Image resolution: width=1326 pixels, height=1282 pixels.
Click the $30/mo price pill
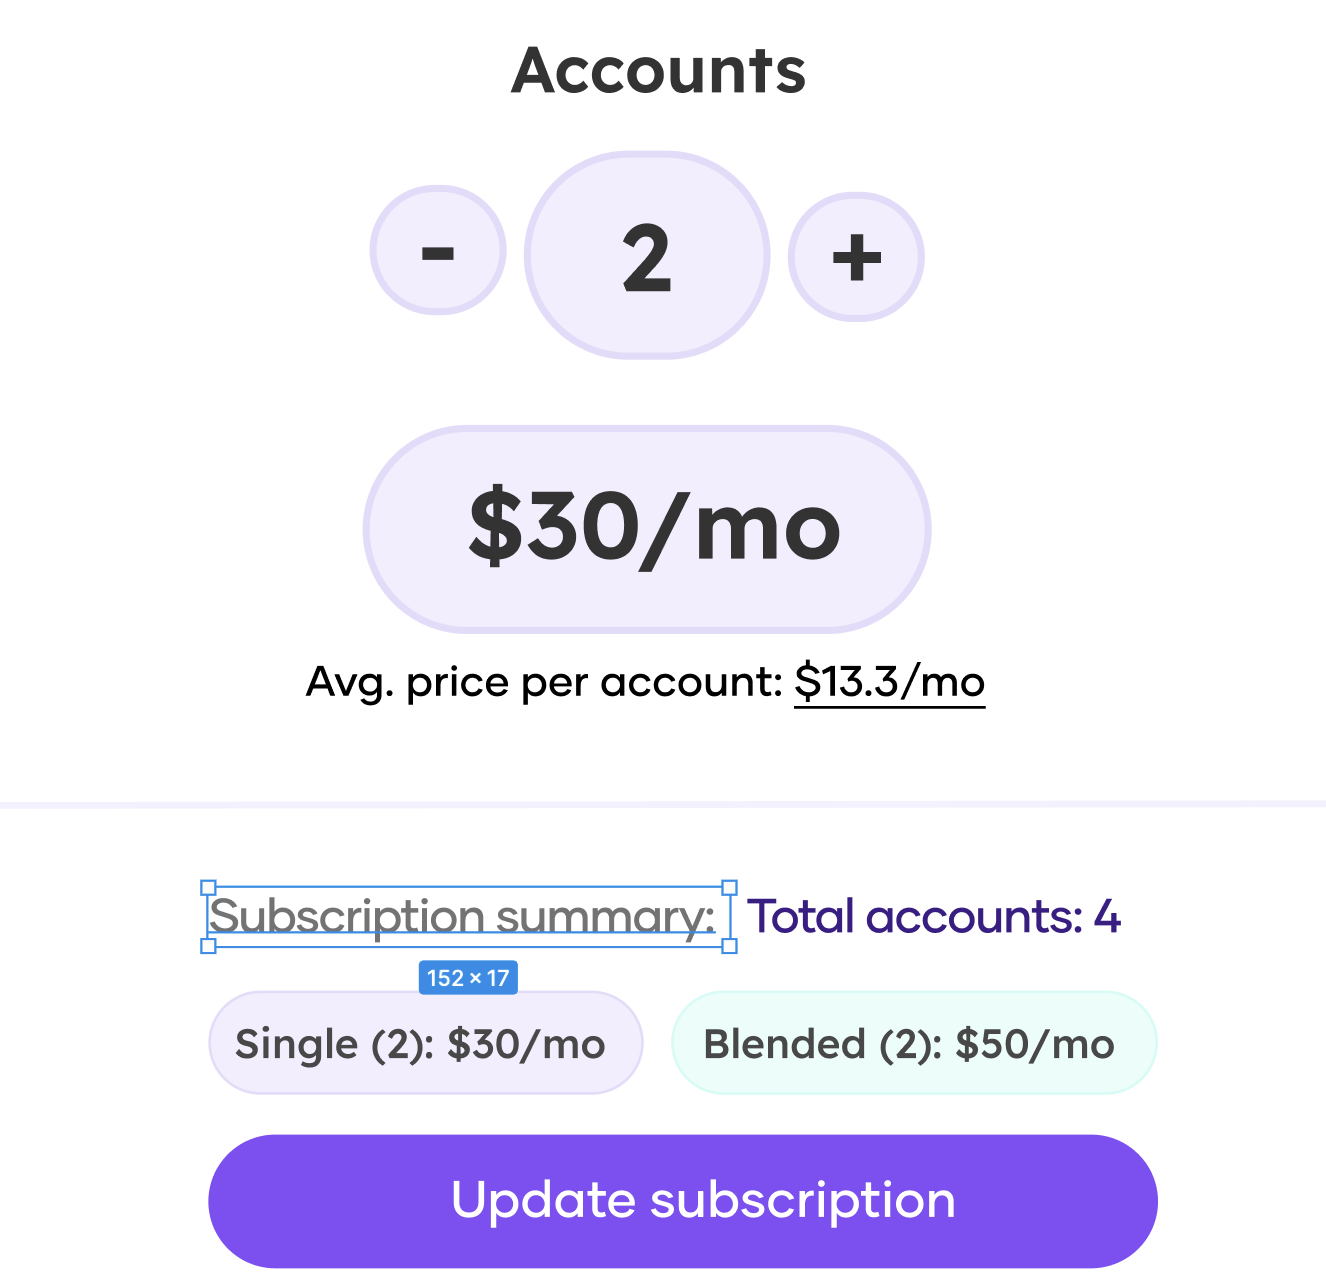647,529
